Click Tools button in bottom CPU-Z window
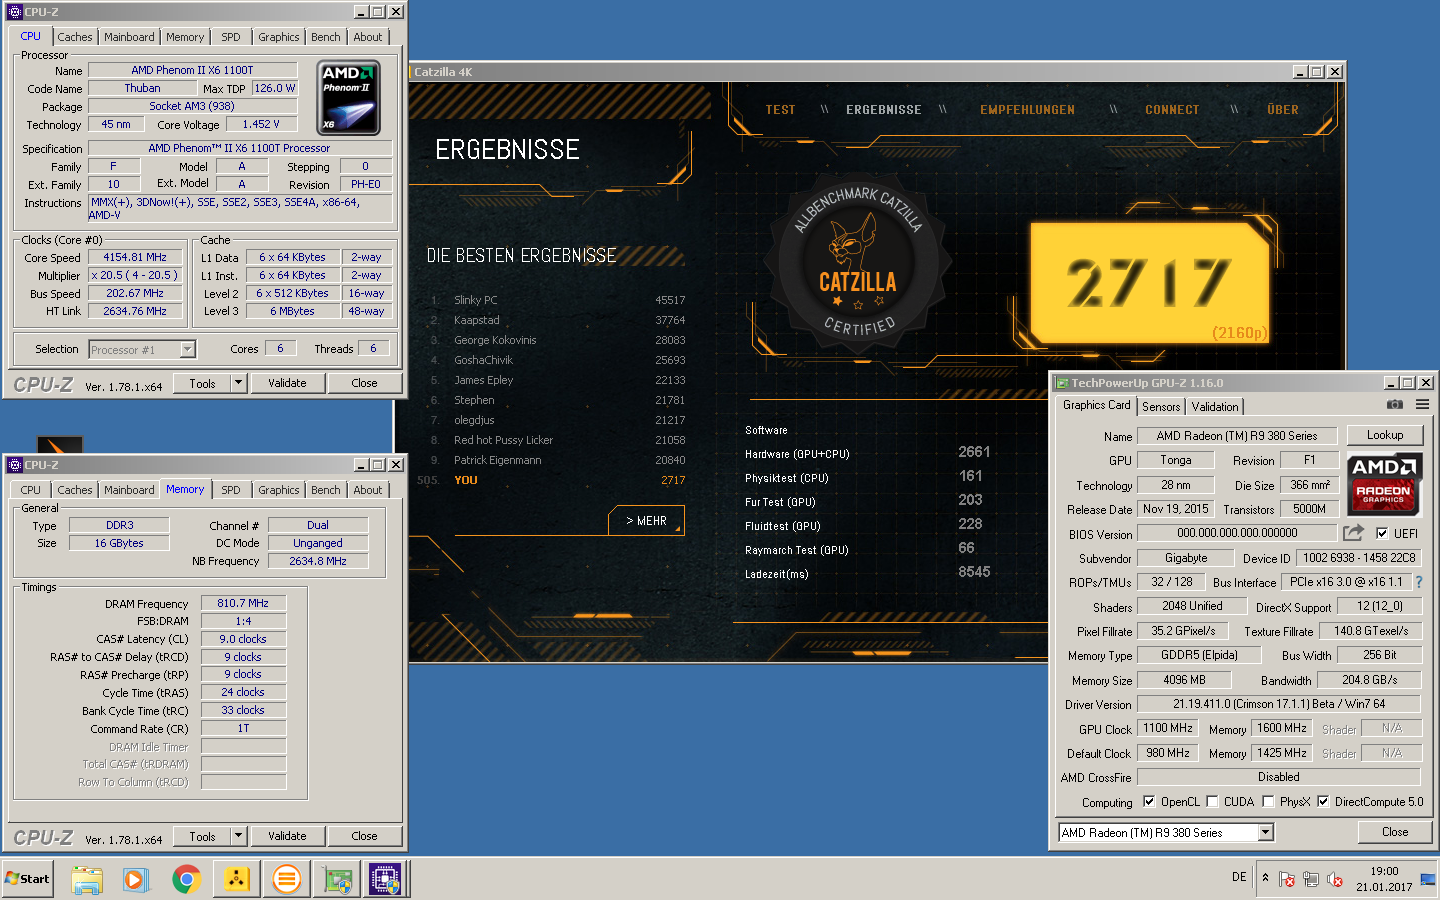Screen dimensions: 1440x900 tap(202, 836)
